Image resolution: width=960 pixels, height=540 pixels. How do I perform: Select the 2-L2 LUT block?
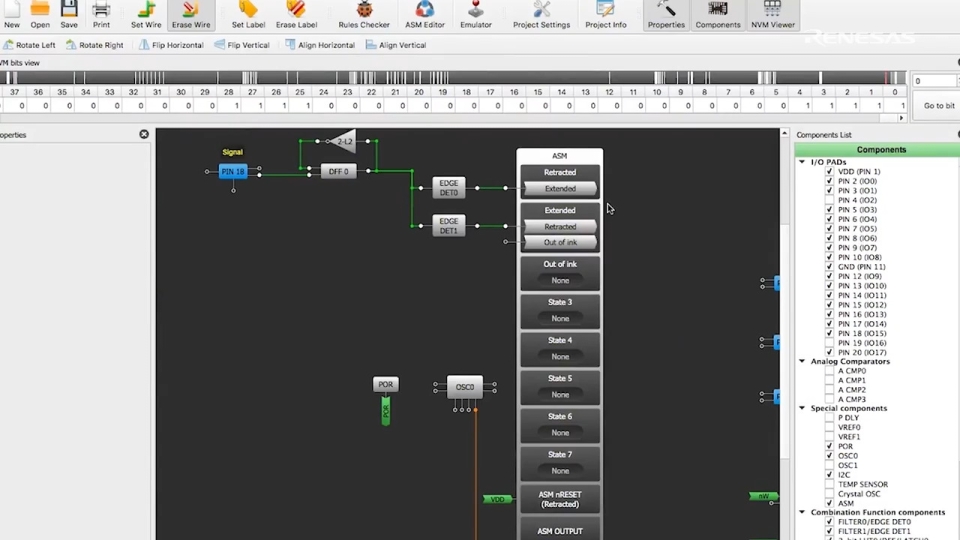click(343, 141)
